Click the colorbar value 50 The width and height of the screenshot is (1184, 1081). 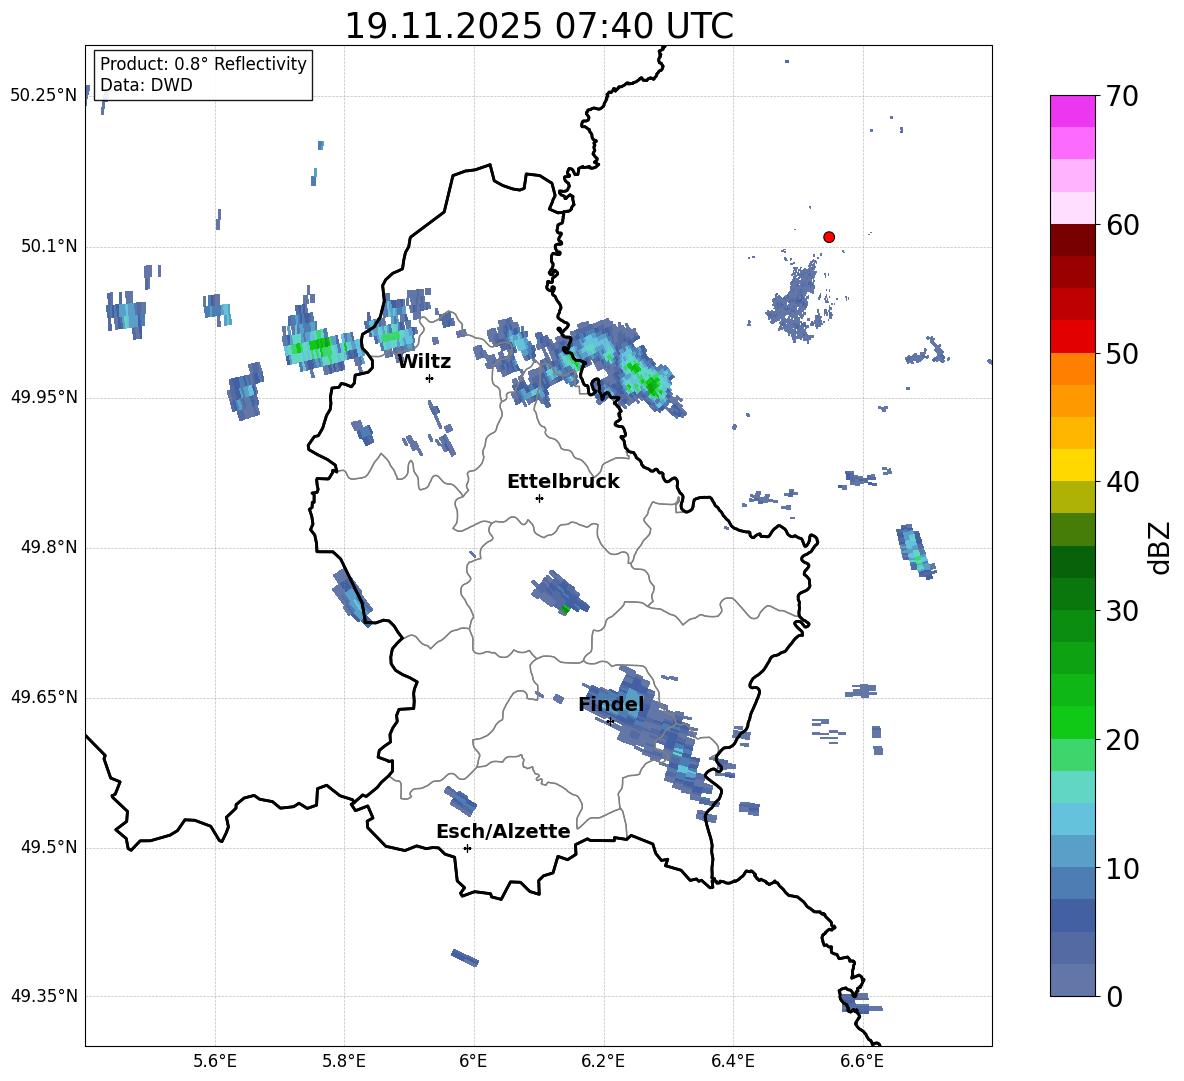tap(1122, 353)
